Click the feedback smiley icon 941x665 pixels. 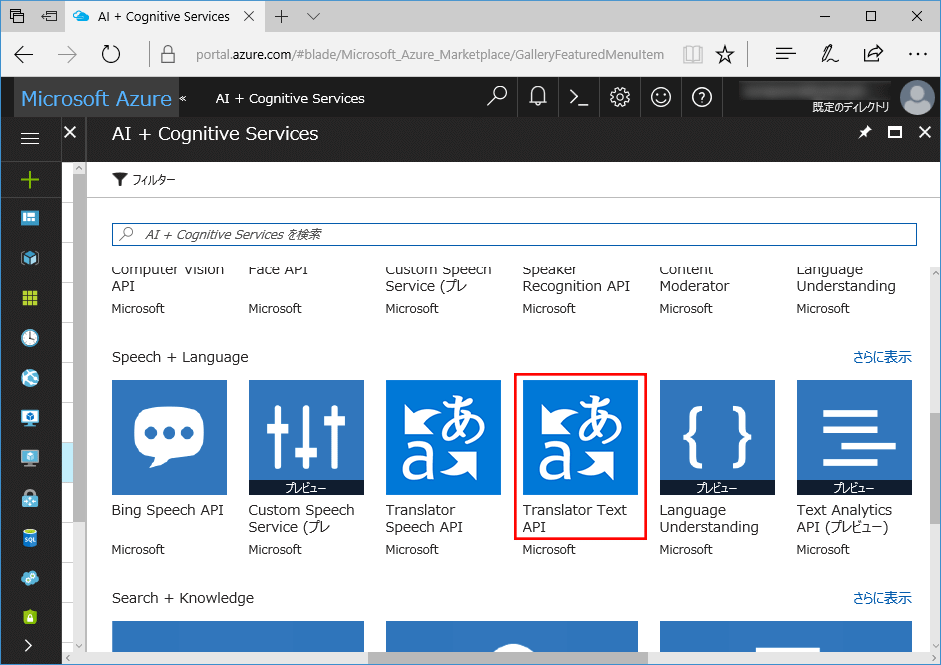point(661,97)
